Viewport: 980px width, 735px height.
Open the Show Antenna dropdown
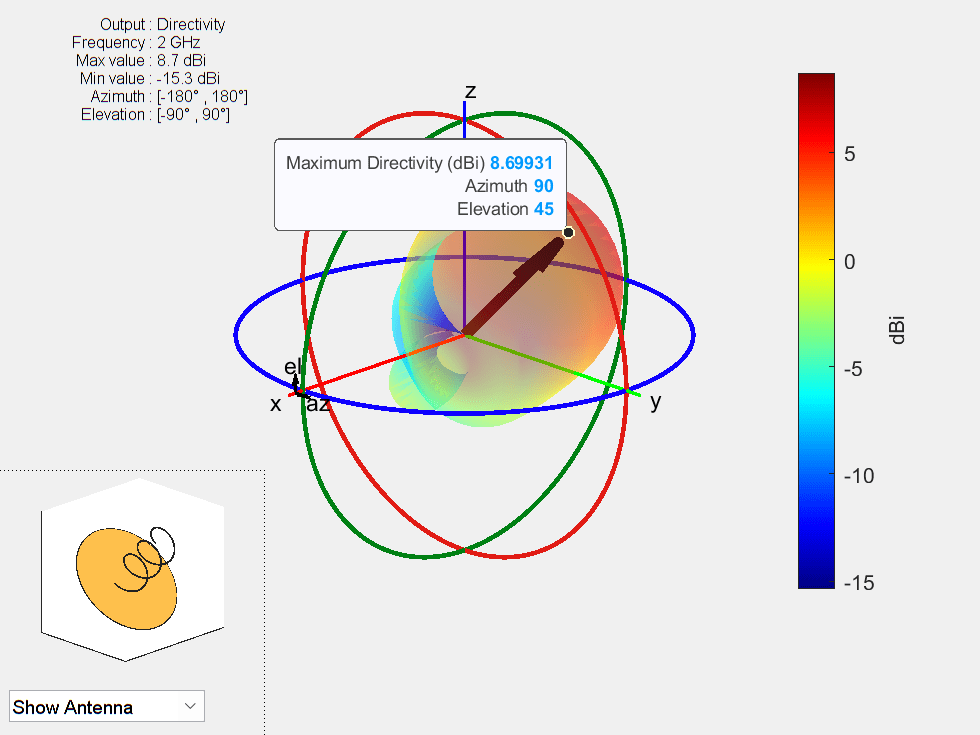coord(107,706)
